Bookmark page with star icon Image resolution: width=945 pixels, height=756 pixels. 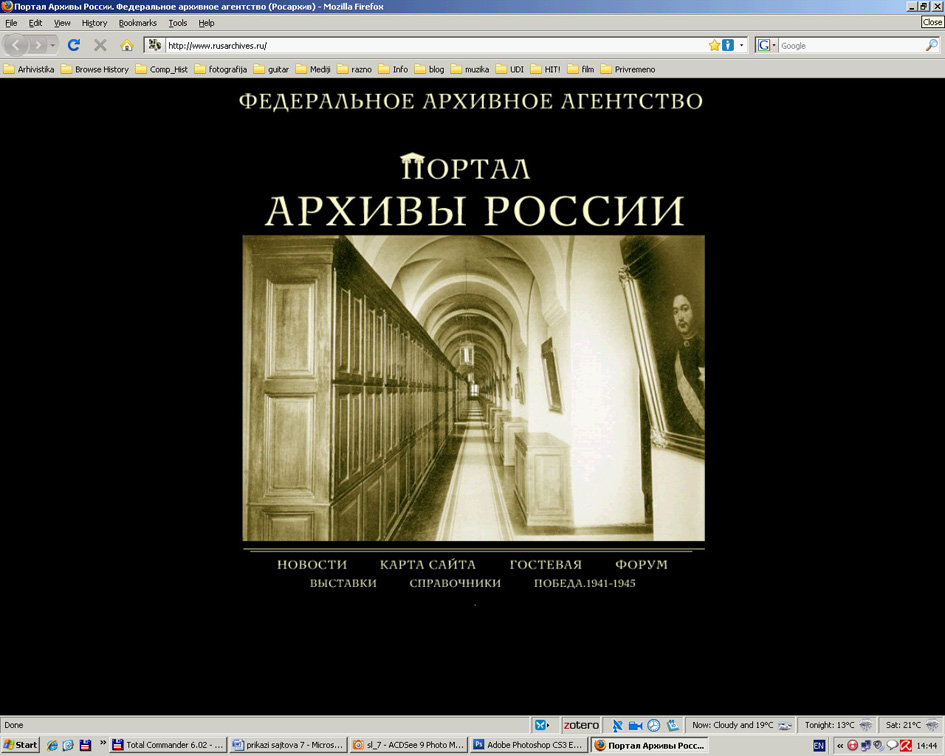coord(714,45)
